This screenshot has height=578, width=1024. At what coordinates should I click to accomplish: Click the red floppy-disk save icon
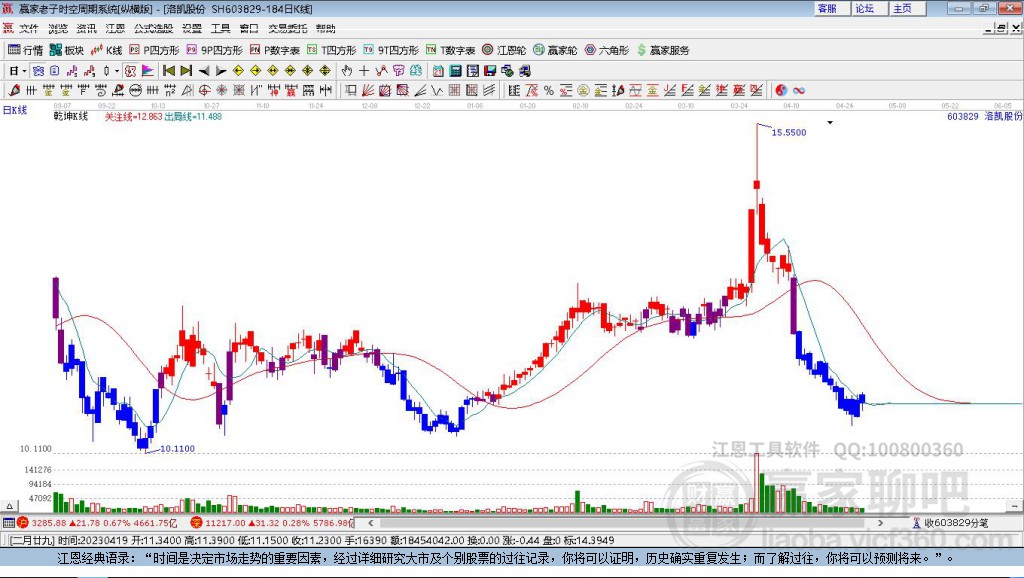pyautogui.click(x=490, y=71)
